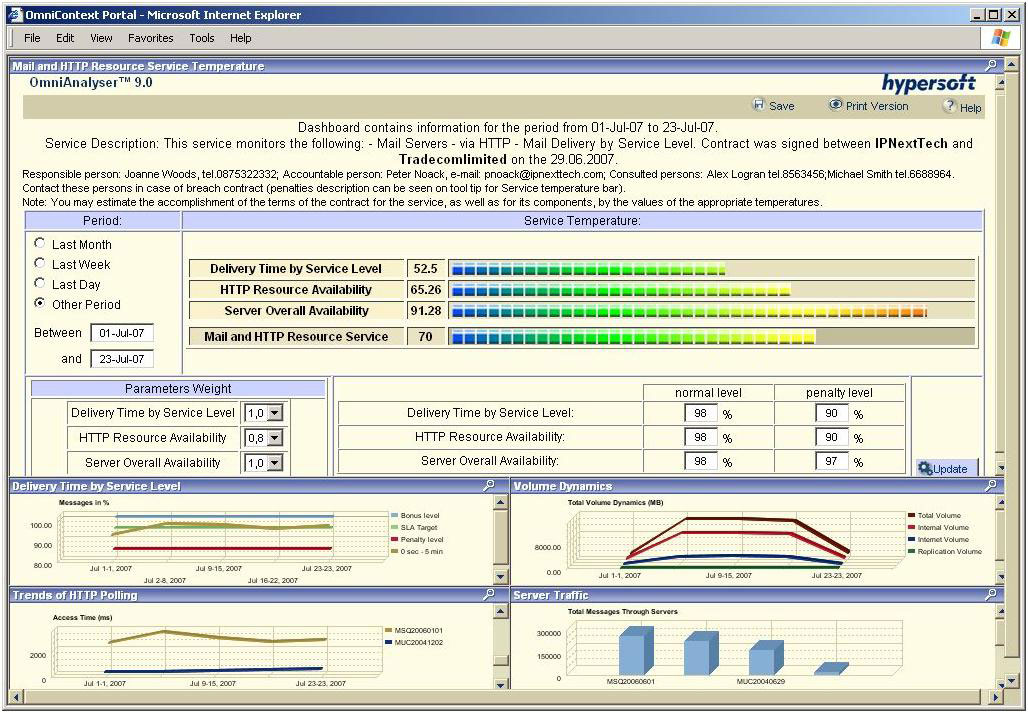Screen dimensions: 1028x713
Task: Click Delivery Time chart scroll down arrow
Action: 500,577
